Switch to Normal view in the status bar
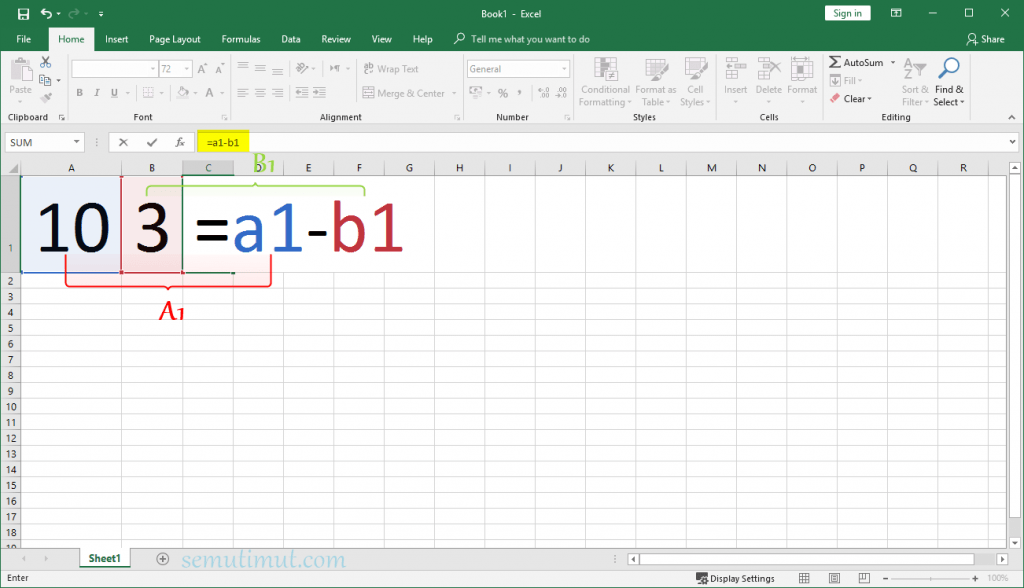The image size is (1024, 588). tap(803, 579)
